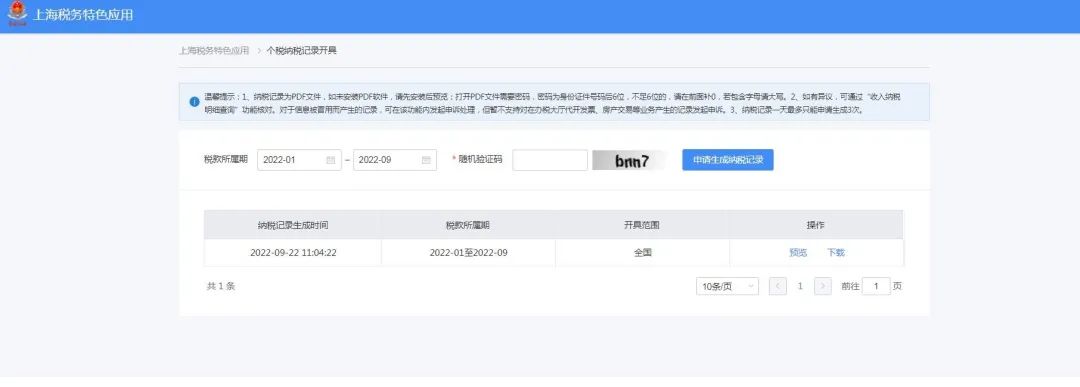
Task: Click 纳税记录生成时间 column header
Action: tap(293, 225)
